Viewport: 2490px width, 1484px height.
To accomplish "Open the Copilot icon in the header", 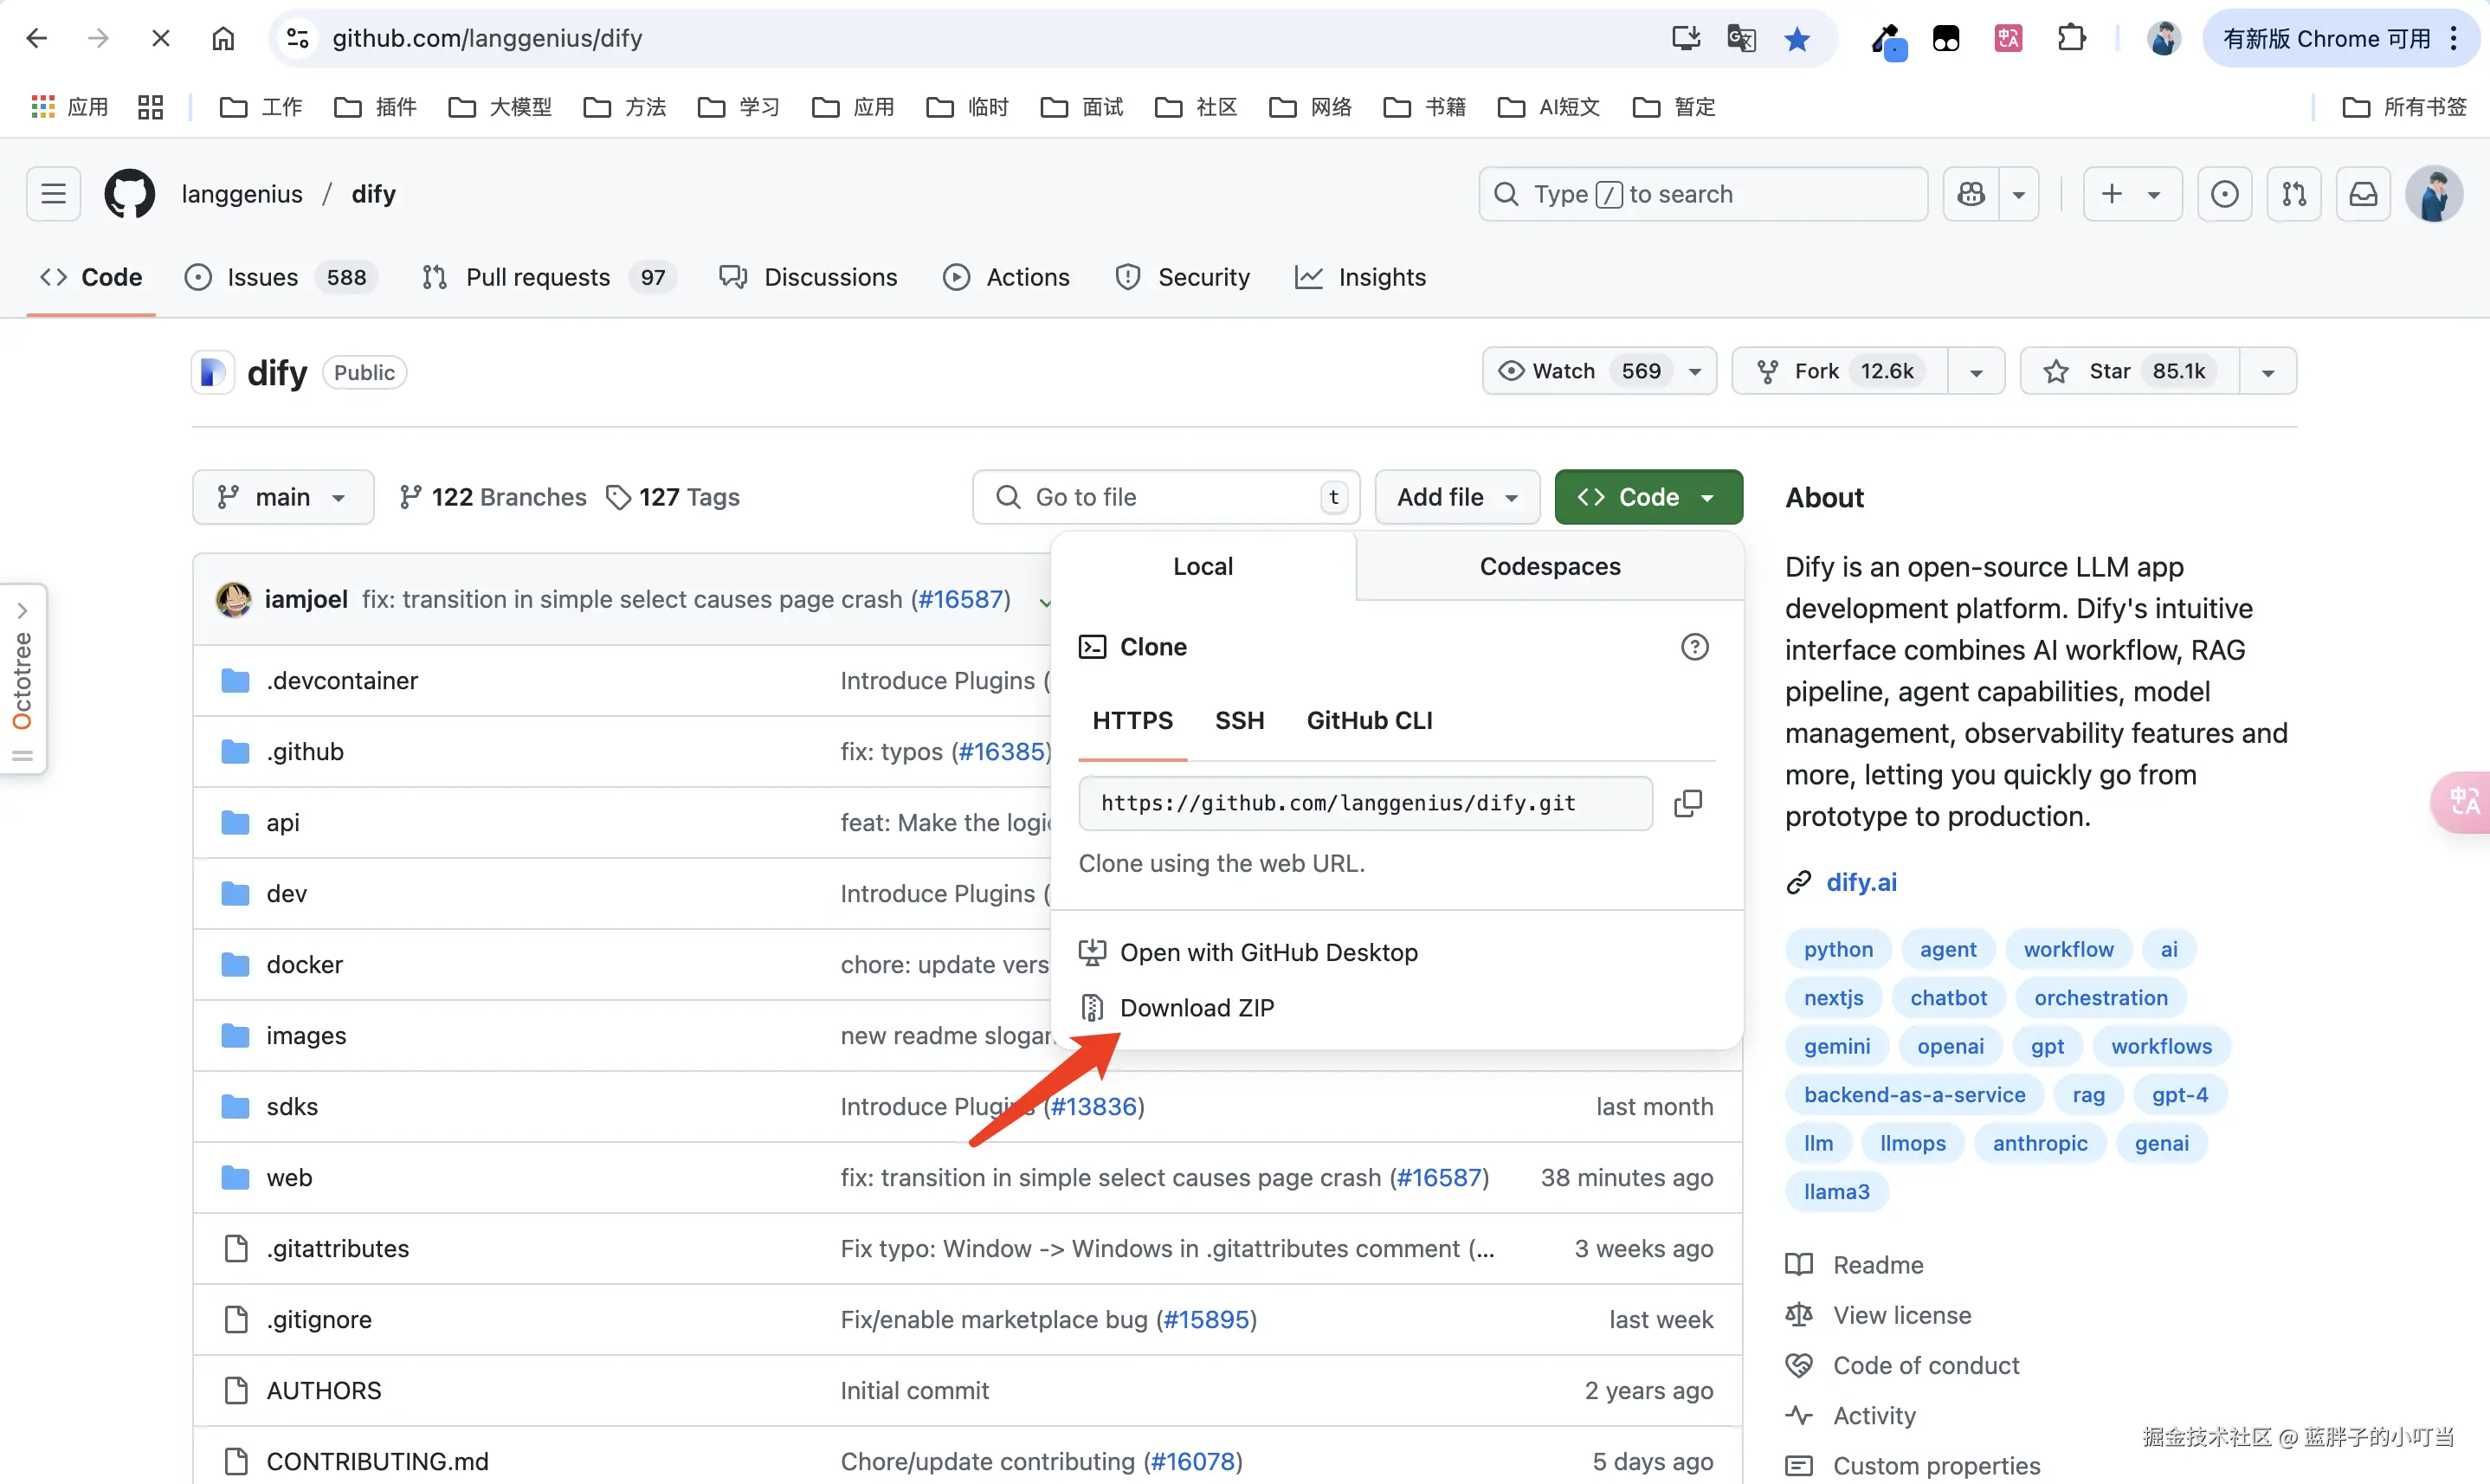I will click(x=1971, y=194).
